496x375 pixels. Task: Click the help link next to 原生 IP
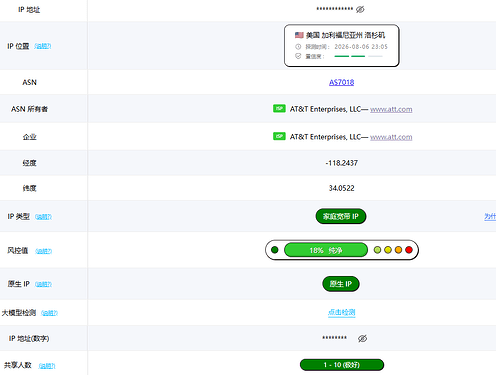coord(43,284)
